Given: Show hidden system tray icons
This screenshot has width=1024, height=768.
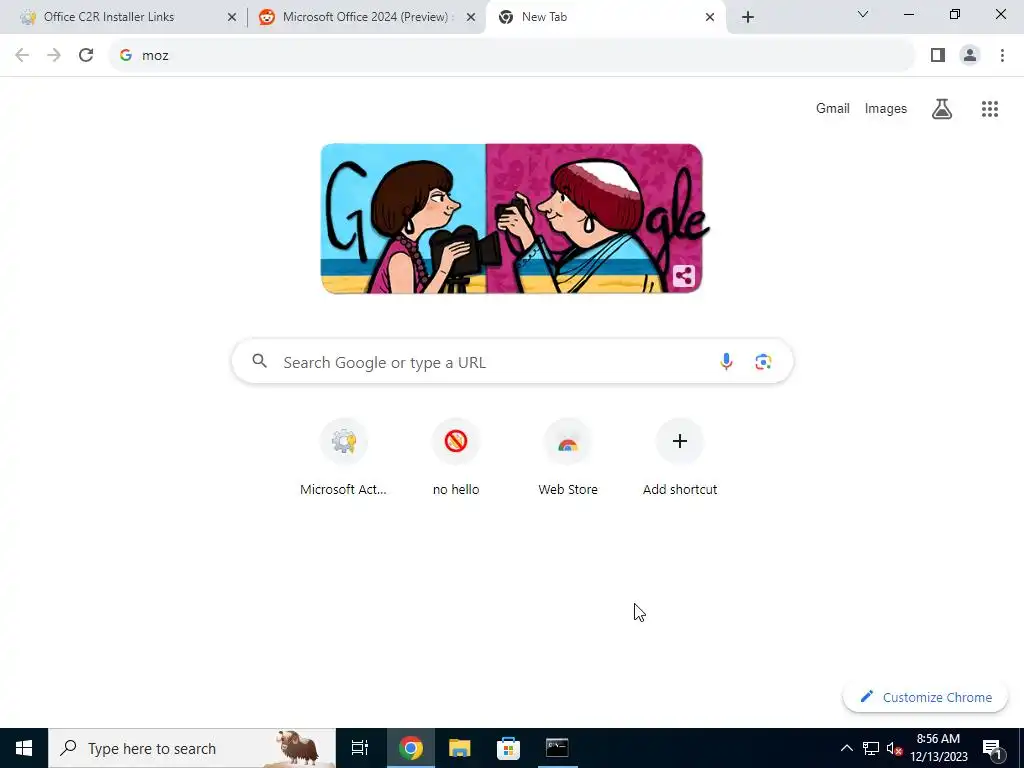Looking at the screenshot, I should [846, 748].
